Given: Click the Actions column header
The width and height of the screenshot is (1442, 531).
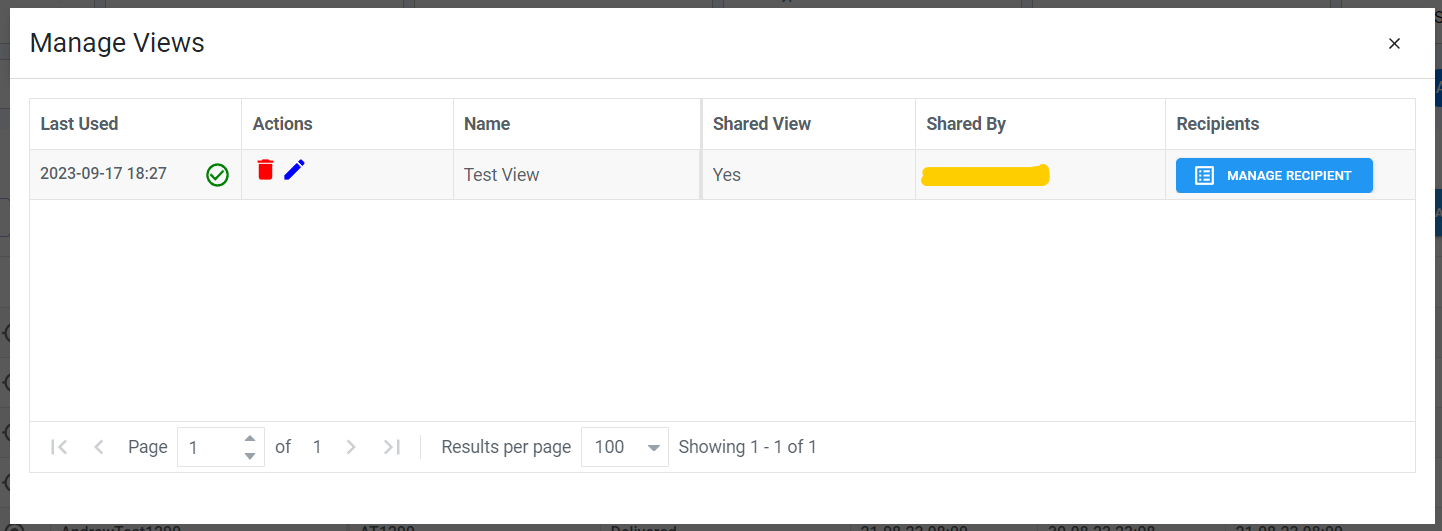Looking at the screenshot, I should [282, 124].
